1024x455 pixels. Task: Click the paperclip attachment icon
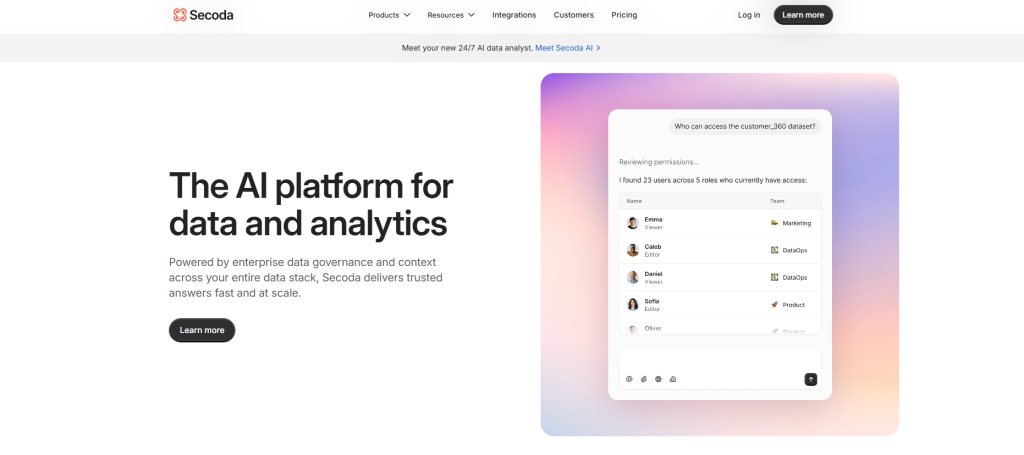pyautogui.click(x=644, y=379)
